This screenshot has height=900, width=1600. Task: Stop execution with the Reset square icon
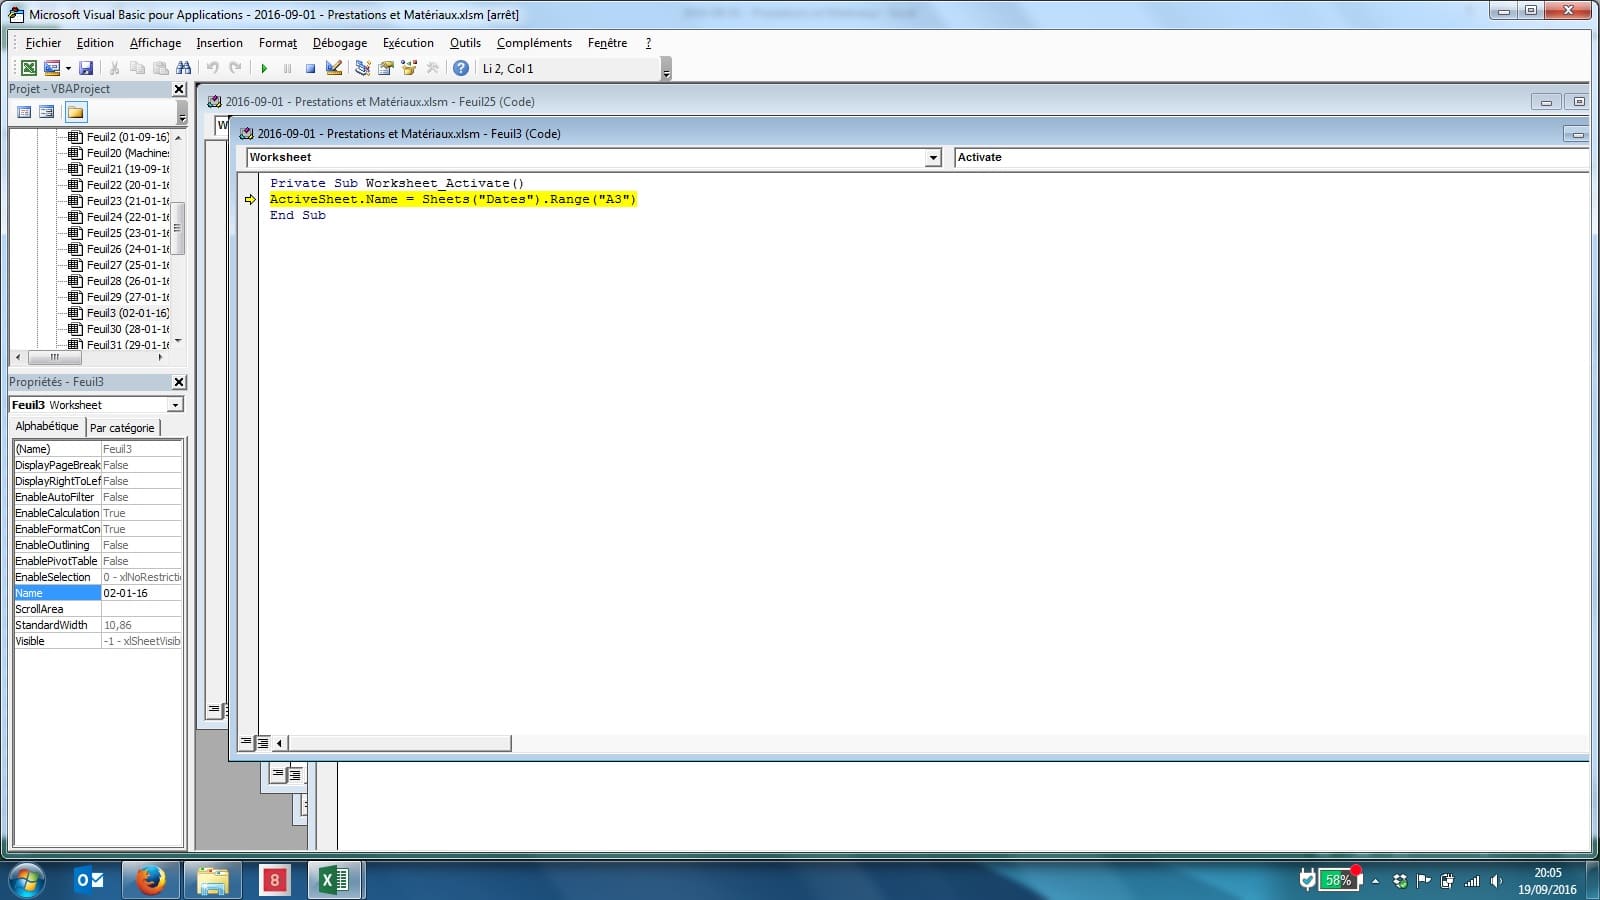tap(310, 68)
